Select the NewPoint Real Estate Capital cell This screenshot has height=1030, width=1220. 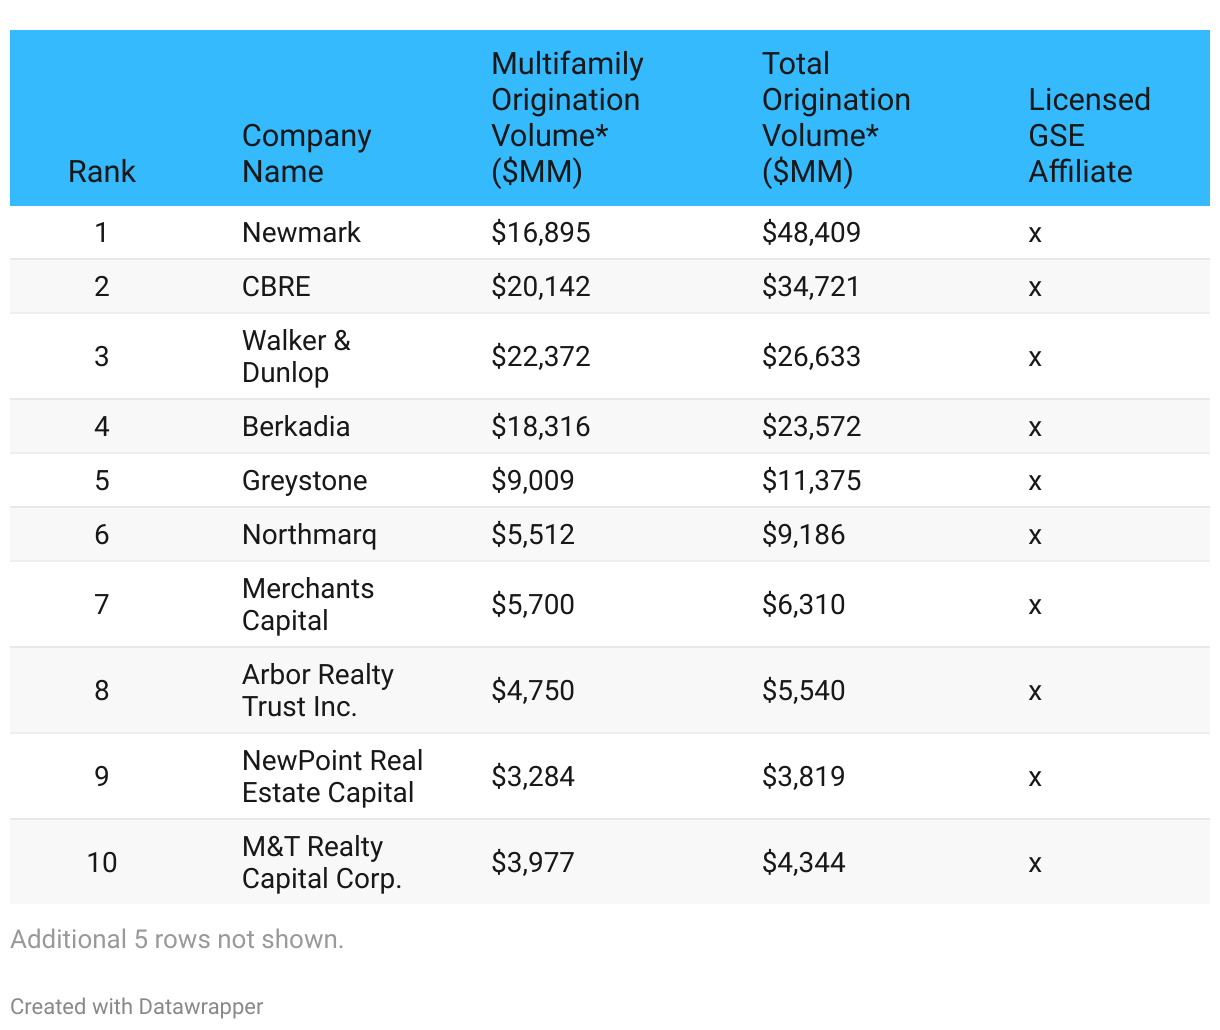coord(332,776)
